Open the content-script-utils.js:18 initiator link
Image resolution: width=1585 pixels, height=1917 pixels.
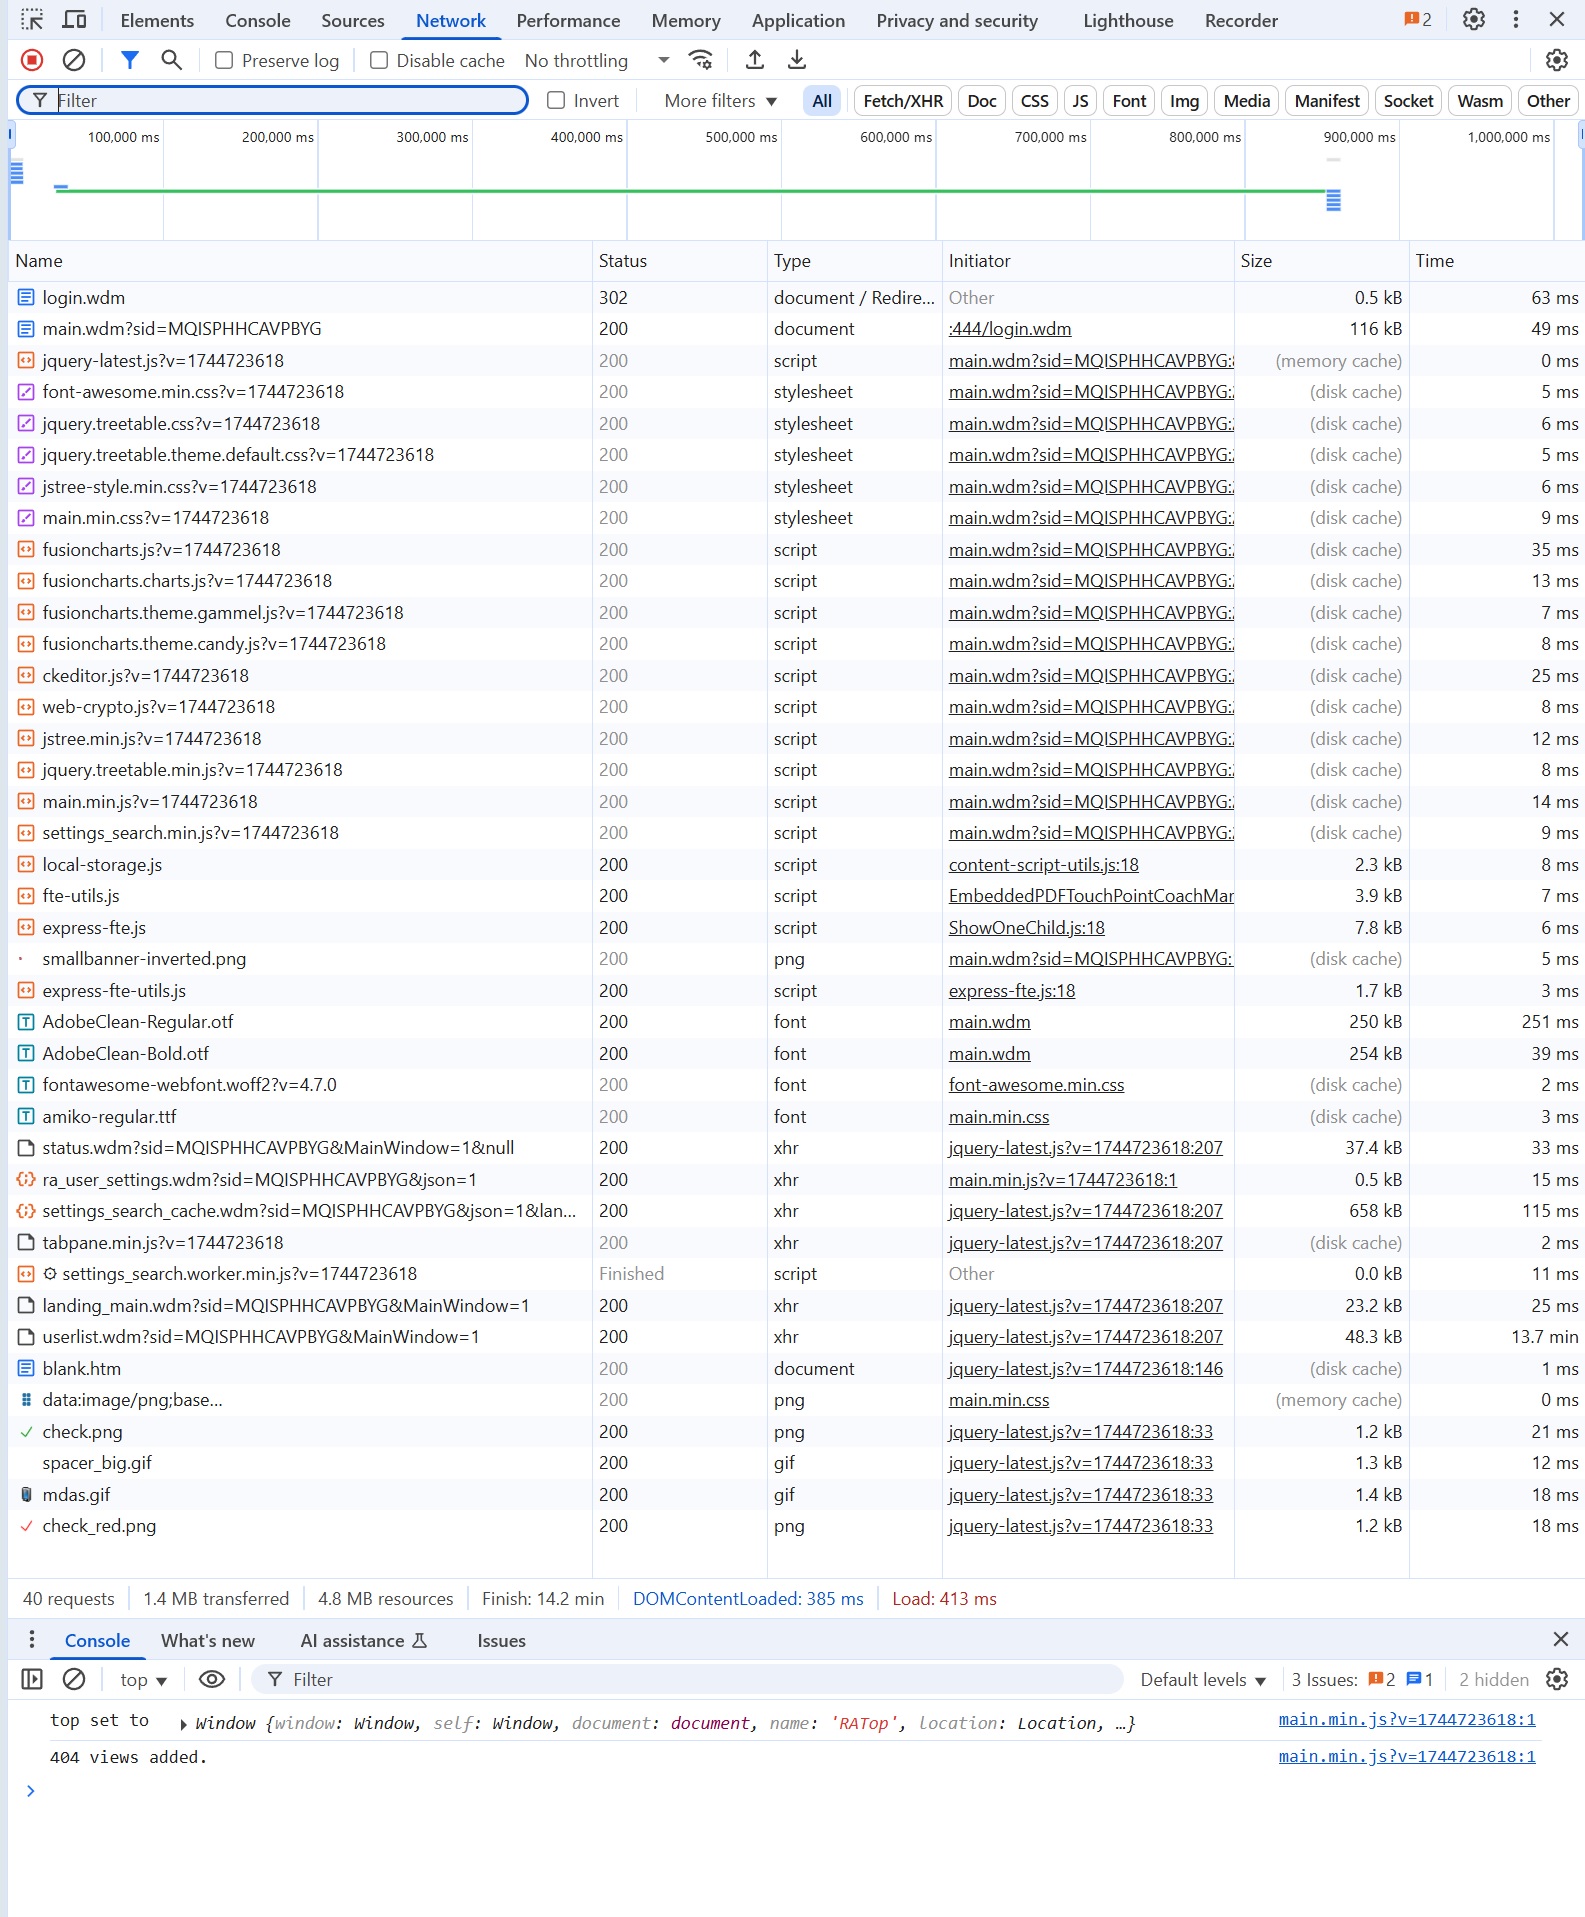(1043, 864)
